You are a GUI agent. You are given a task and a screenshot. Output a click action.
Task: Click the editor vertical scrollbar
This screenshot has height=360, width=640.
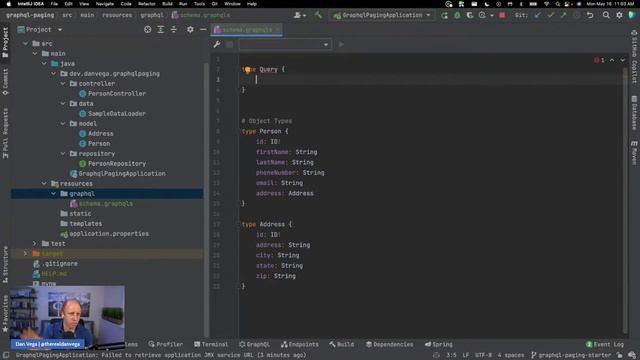tap(625, 200)
